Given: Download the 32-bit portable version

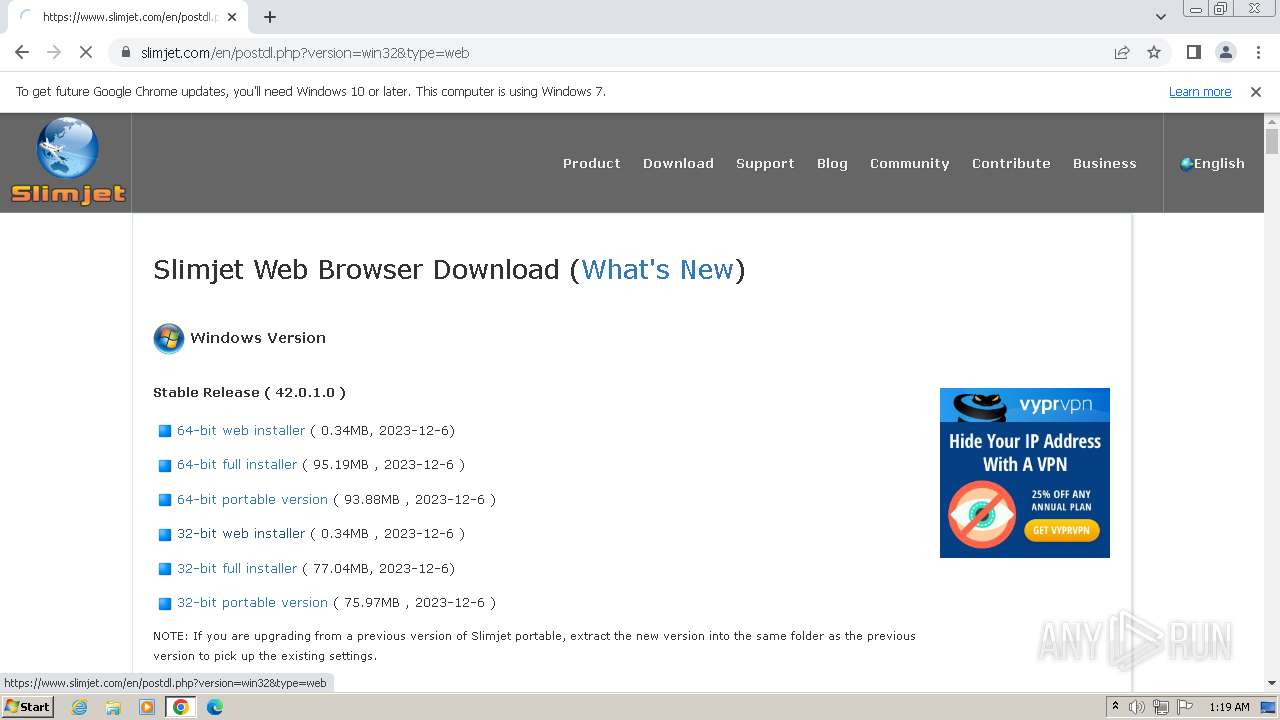Looking at the screenshot, I should click(x=252, y=602).
